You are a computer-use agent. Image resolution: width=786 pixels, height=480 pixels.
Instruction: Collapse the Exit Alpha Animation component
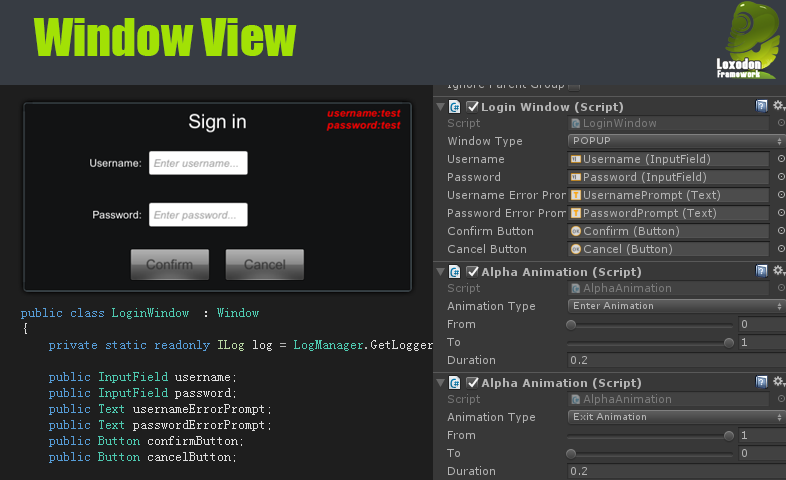[x=441, y=383]
